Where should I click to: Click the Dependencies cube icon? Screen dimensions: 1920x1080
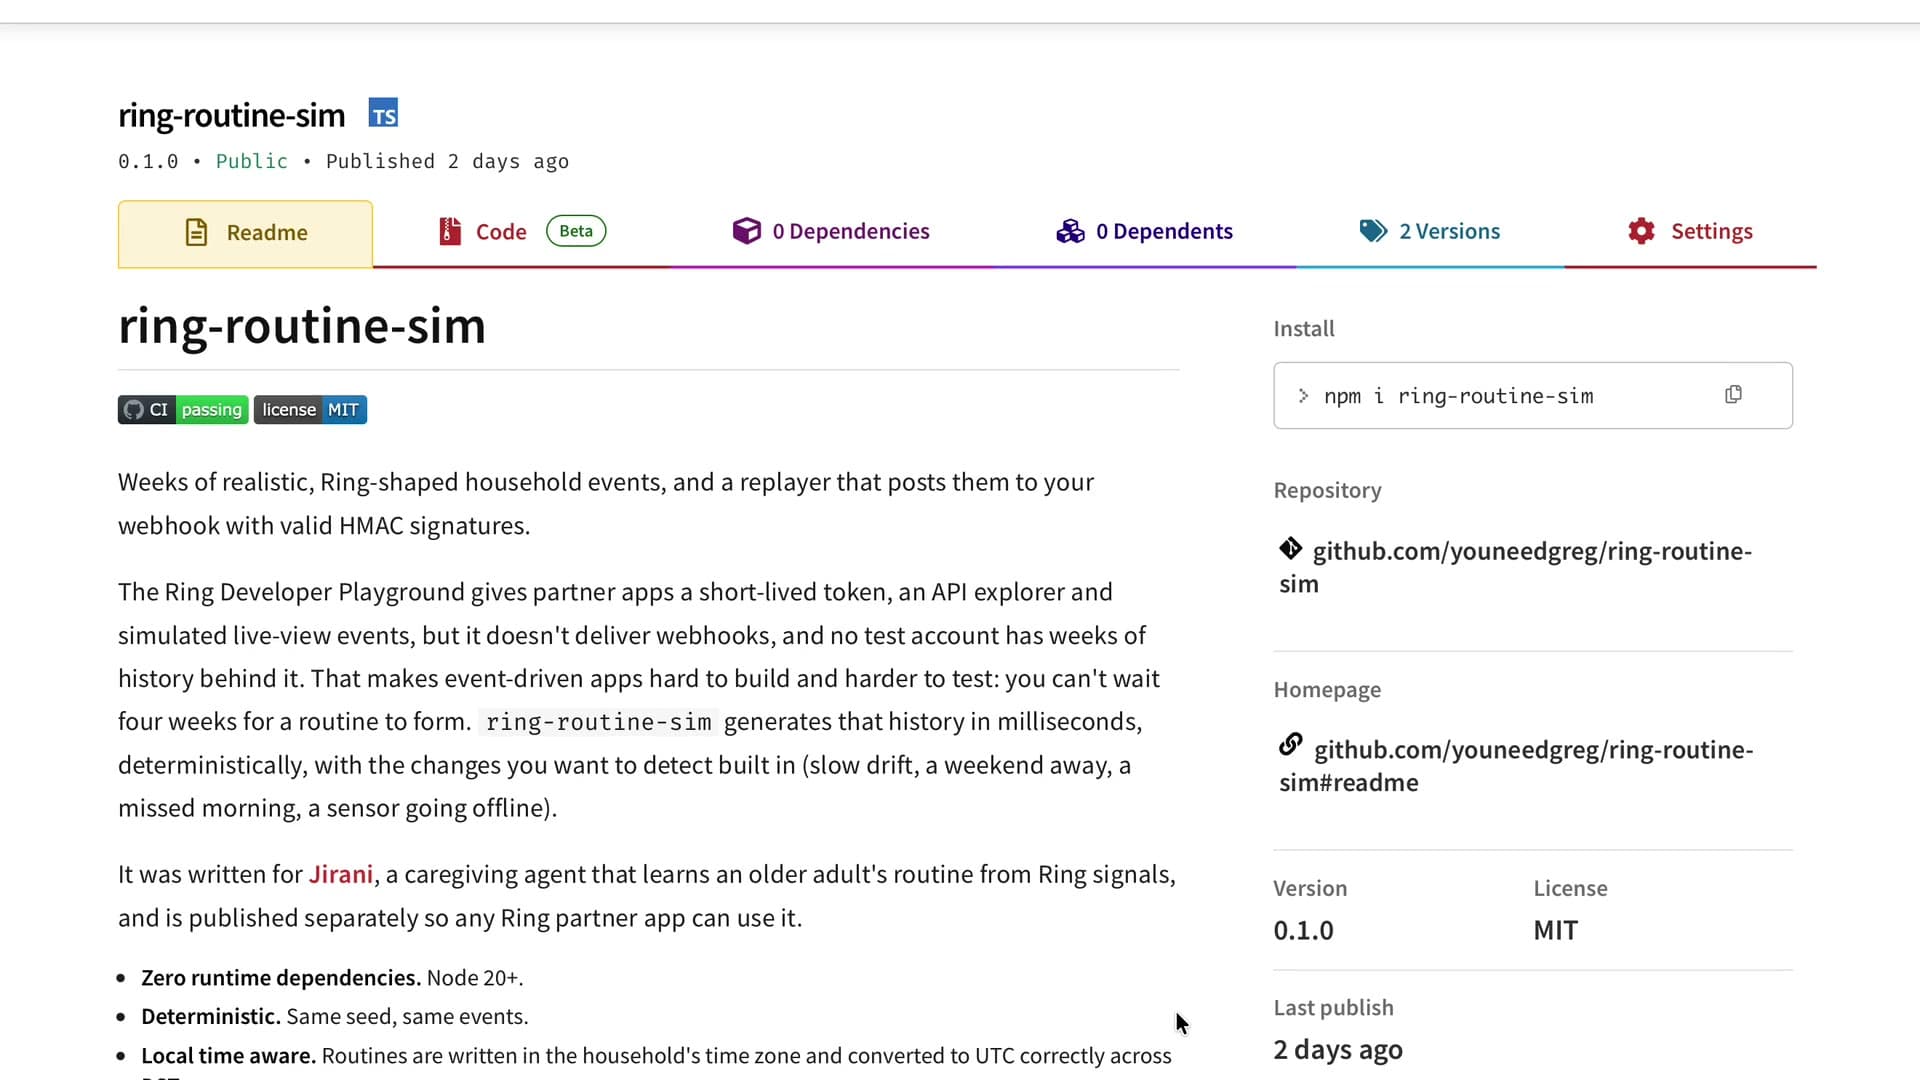747,231
